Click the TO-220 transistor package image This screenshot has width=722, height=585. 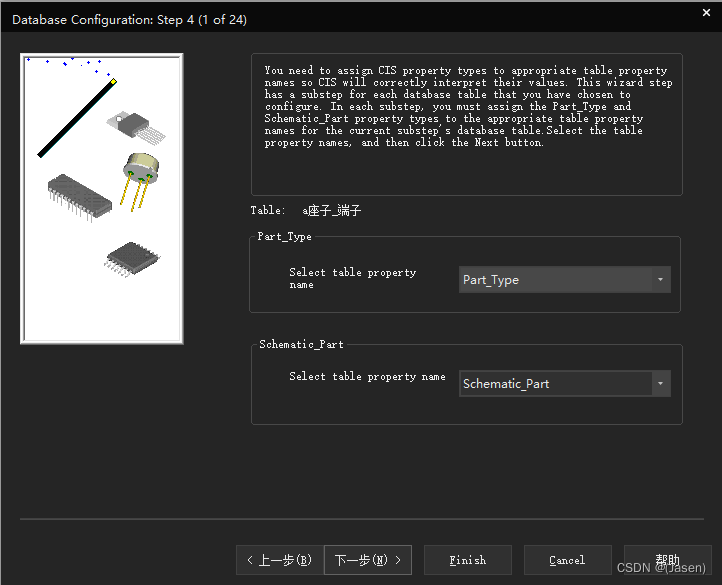[135, 123]
